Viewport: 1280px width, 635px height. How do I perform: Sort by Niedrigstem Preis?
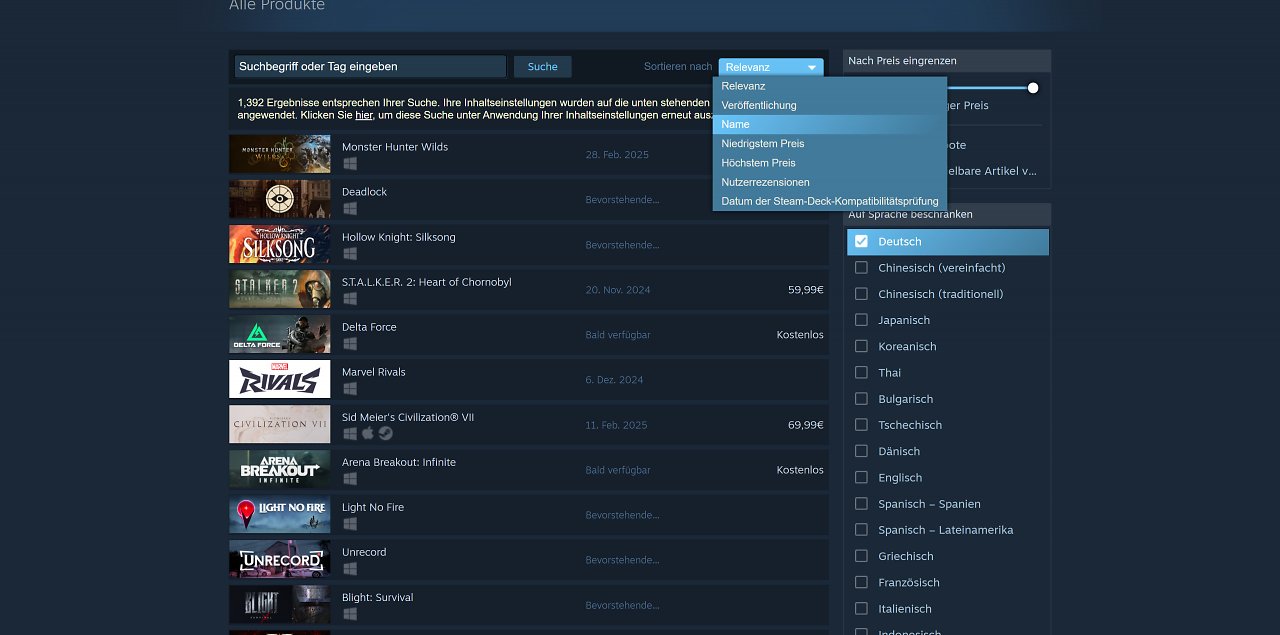pyautogui.click(x=830, y=144)
